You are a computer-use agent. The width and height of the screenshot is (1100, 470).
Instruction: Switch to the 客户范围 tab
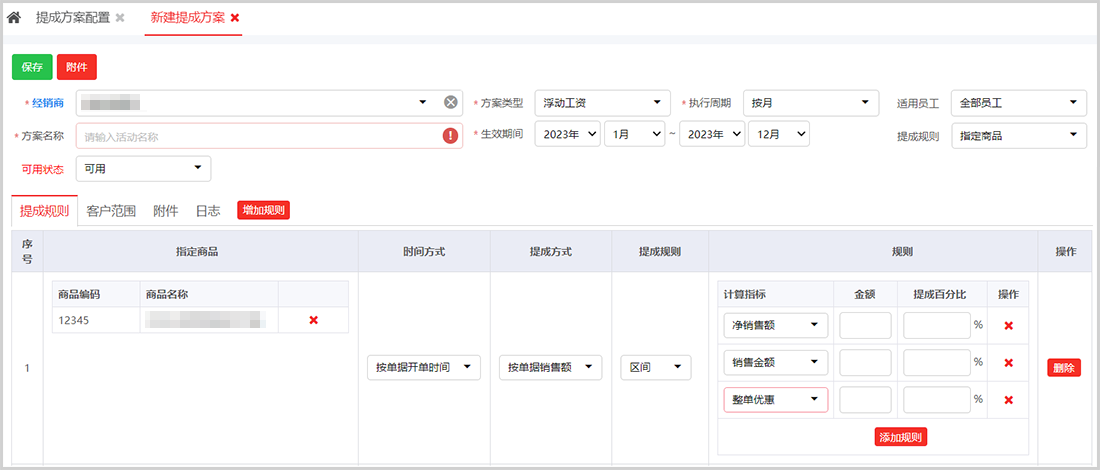111,211
